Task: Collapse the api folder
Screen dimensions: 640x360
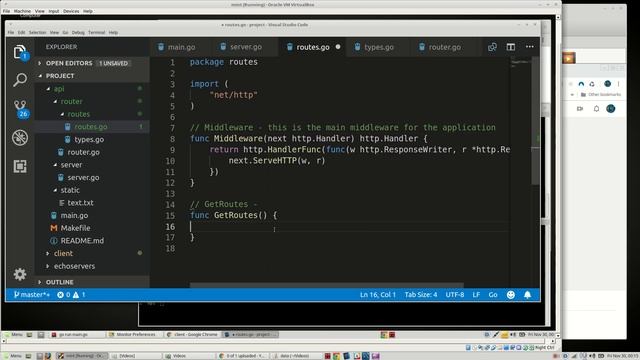Action: click(59, 89)
